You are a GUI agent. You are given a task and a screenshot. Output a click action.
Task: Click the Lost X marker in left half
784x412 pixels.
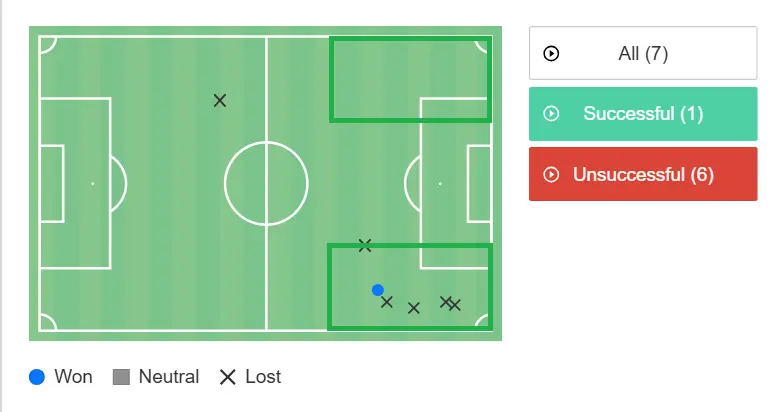point(220,100)
